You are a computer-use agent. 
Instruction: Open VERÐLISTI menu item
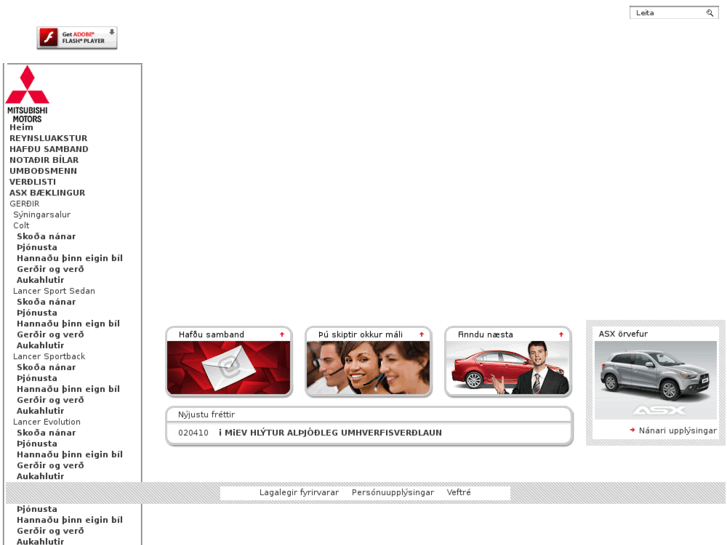point(32,182)
